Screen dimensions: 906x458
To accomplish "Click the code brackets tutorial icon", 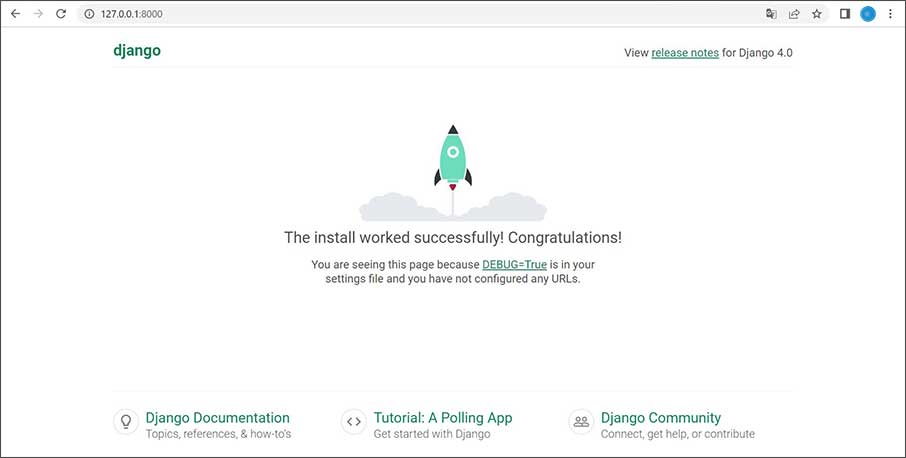I will (354, 422).
